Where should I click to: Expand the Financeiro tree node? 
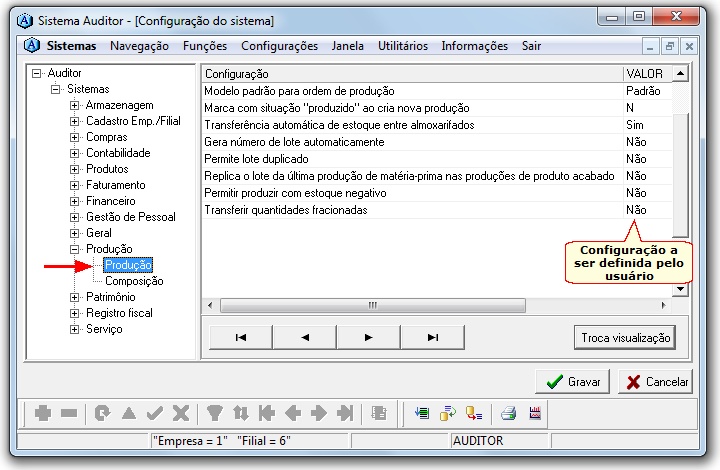tap(74, 201)
